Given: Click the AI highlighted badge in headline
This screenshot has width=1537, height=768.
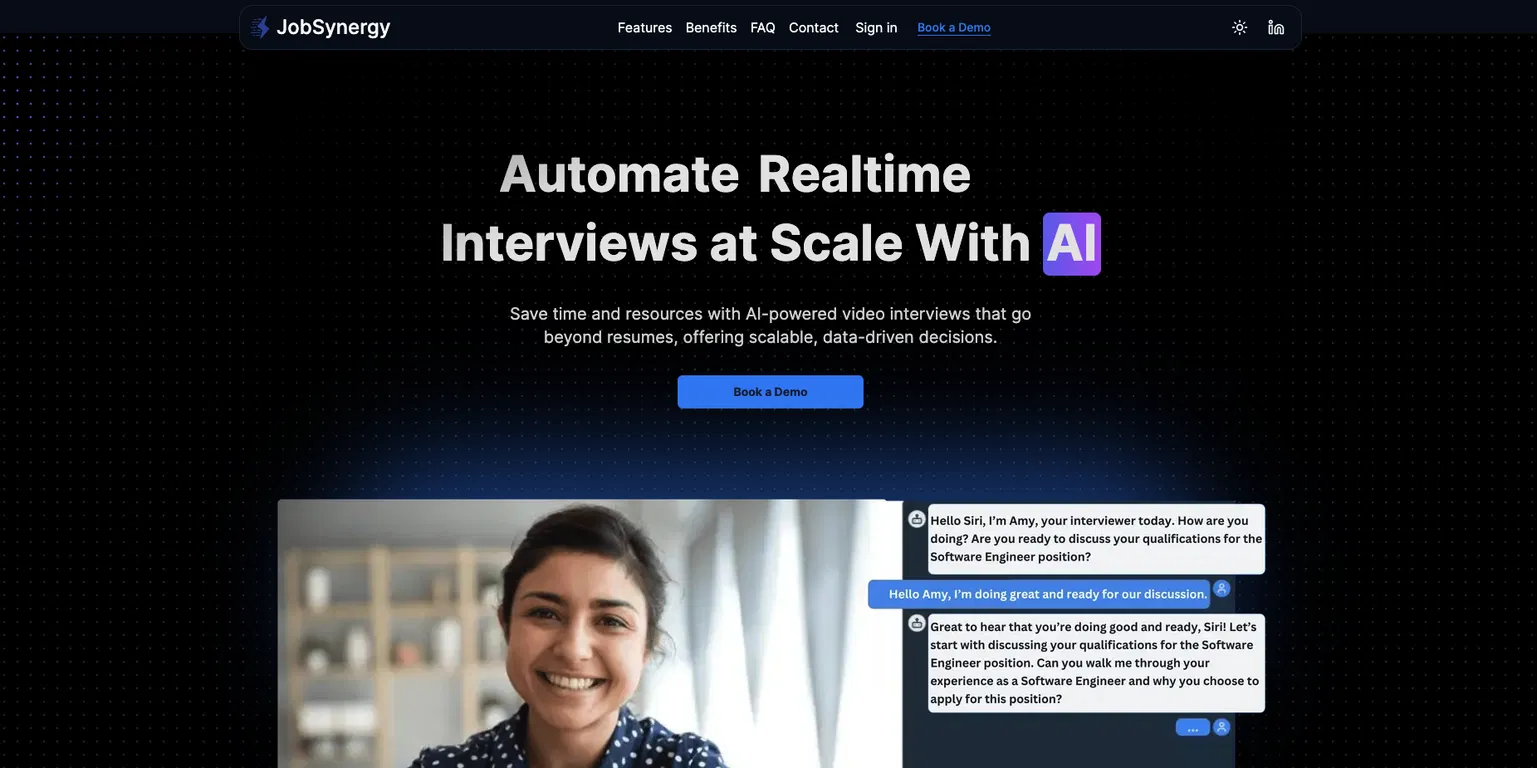Looking at the screenshot, I should tap(1072, 243).
